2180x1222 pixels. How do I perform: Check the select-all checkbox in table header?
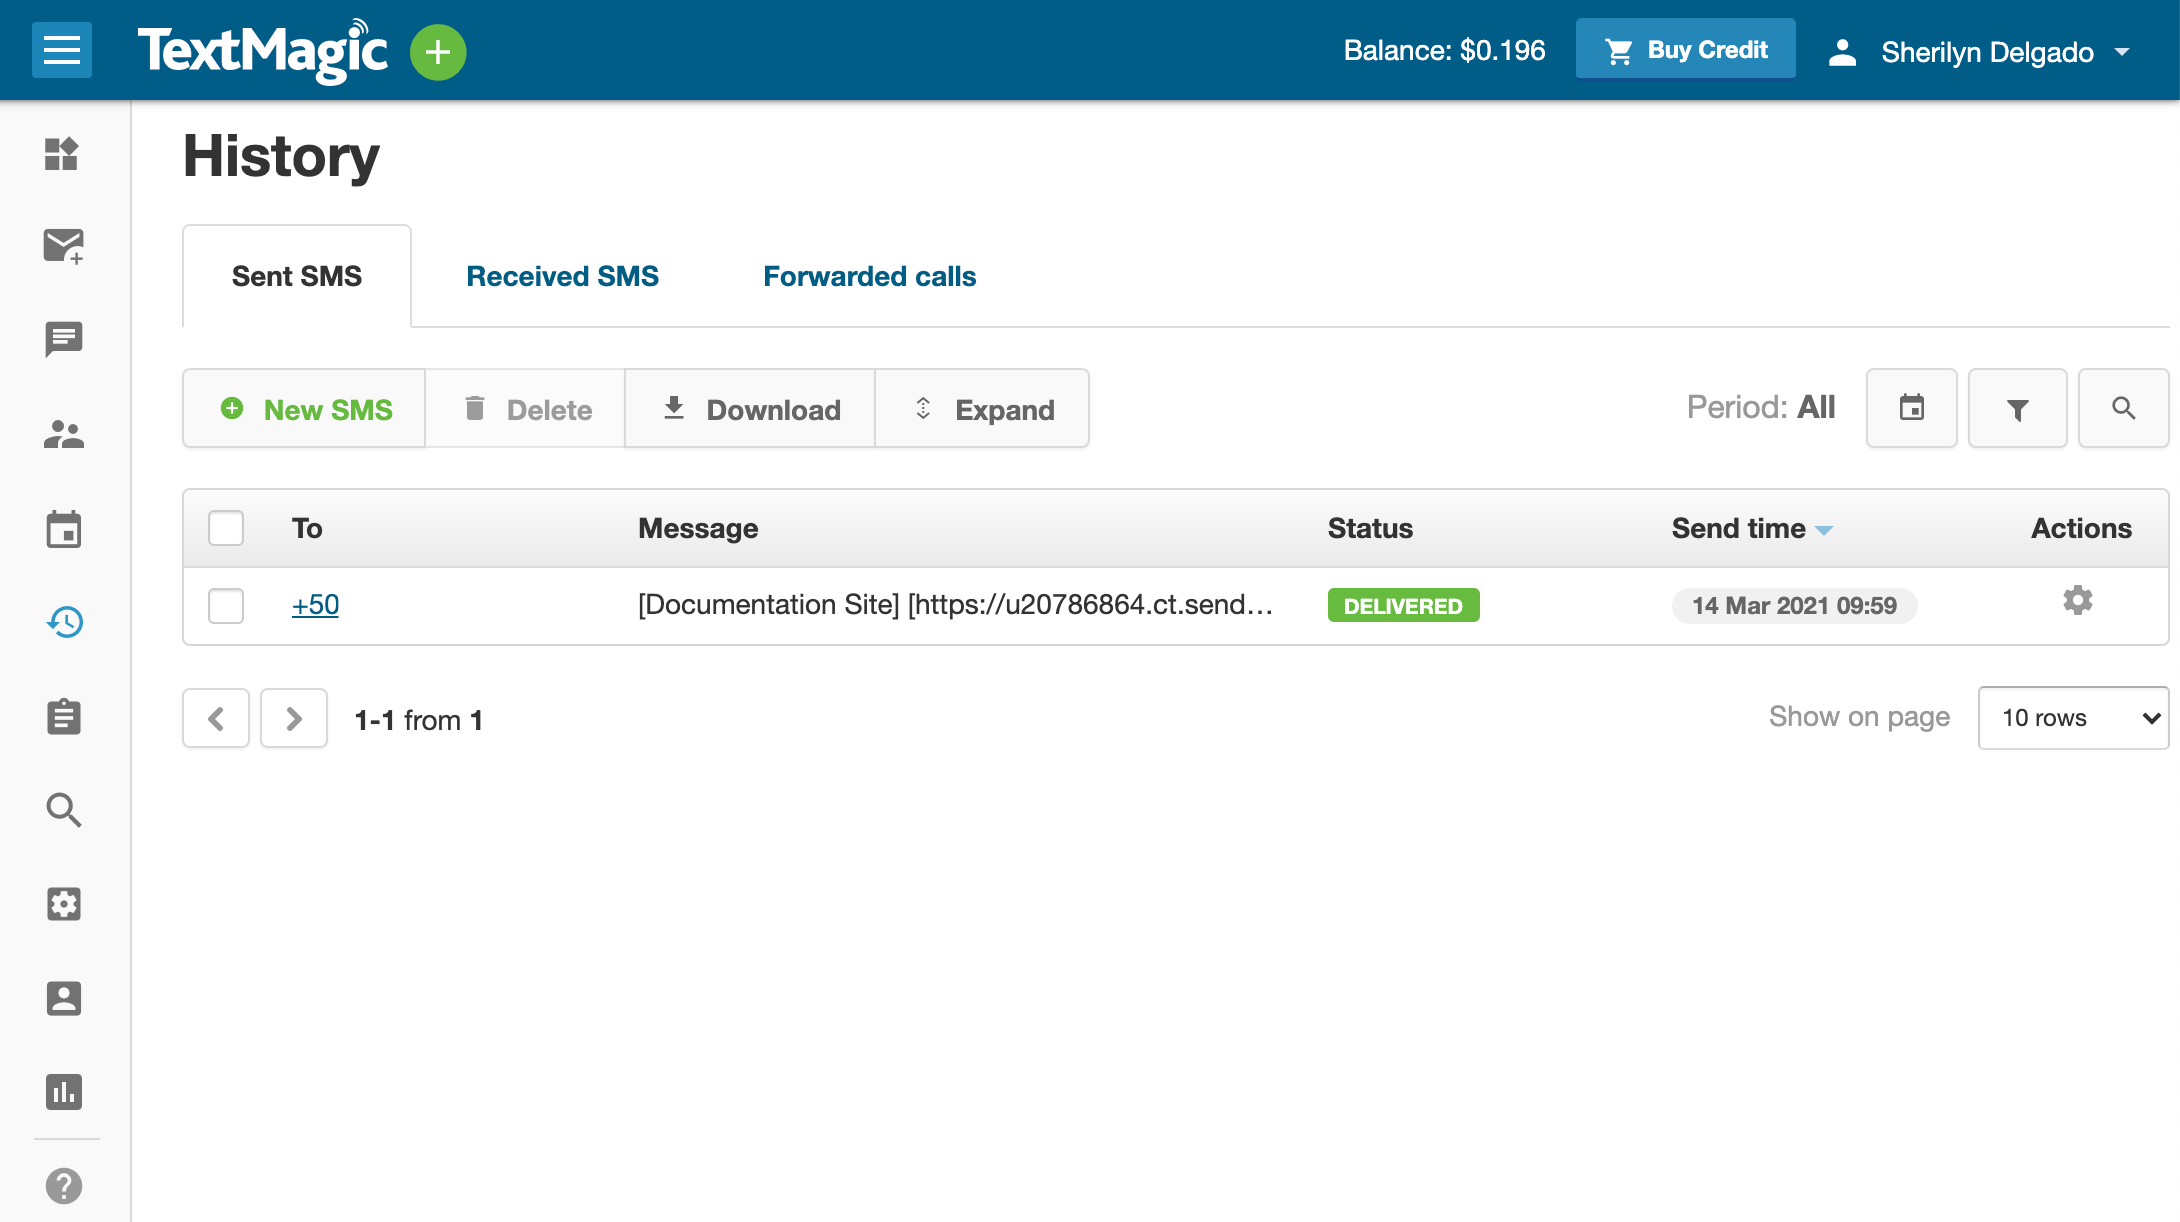(226, 528)
